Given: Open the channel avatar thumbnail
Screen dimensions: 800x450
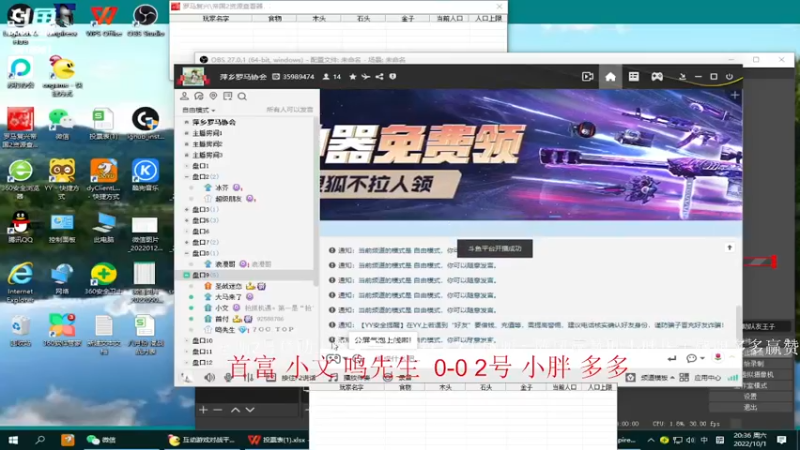Looking at the screenshot, I should coord(193,77).
